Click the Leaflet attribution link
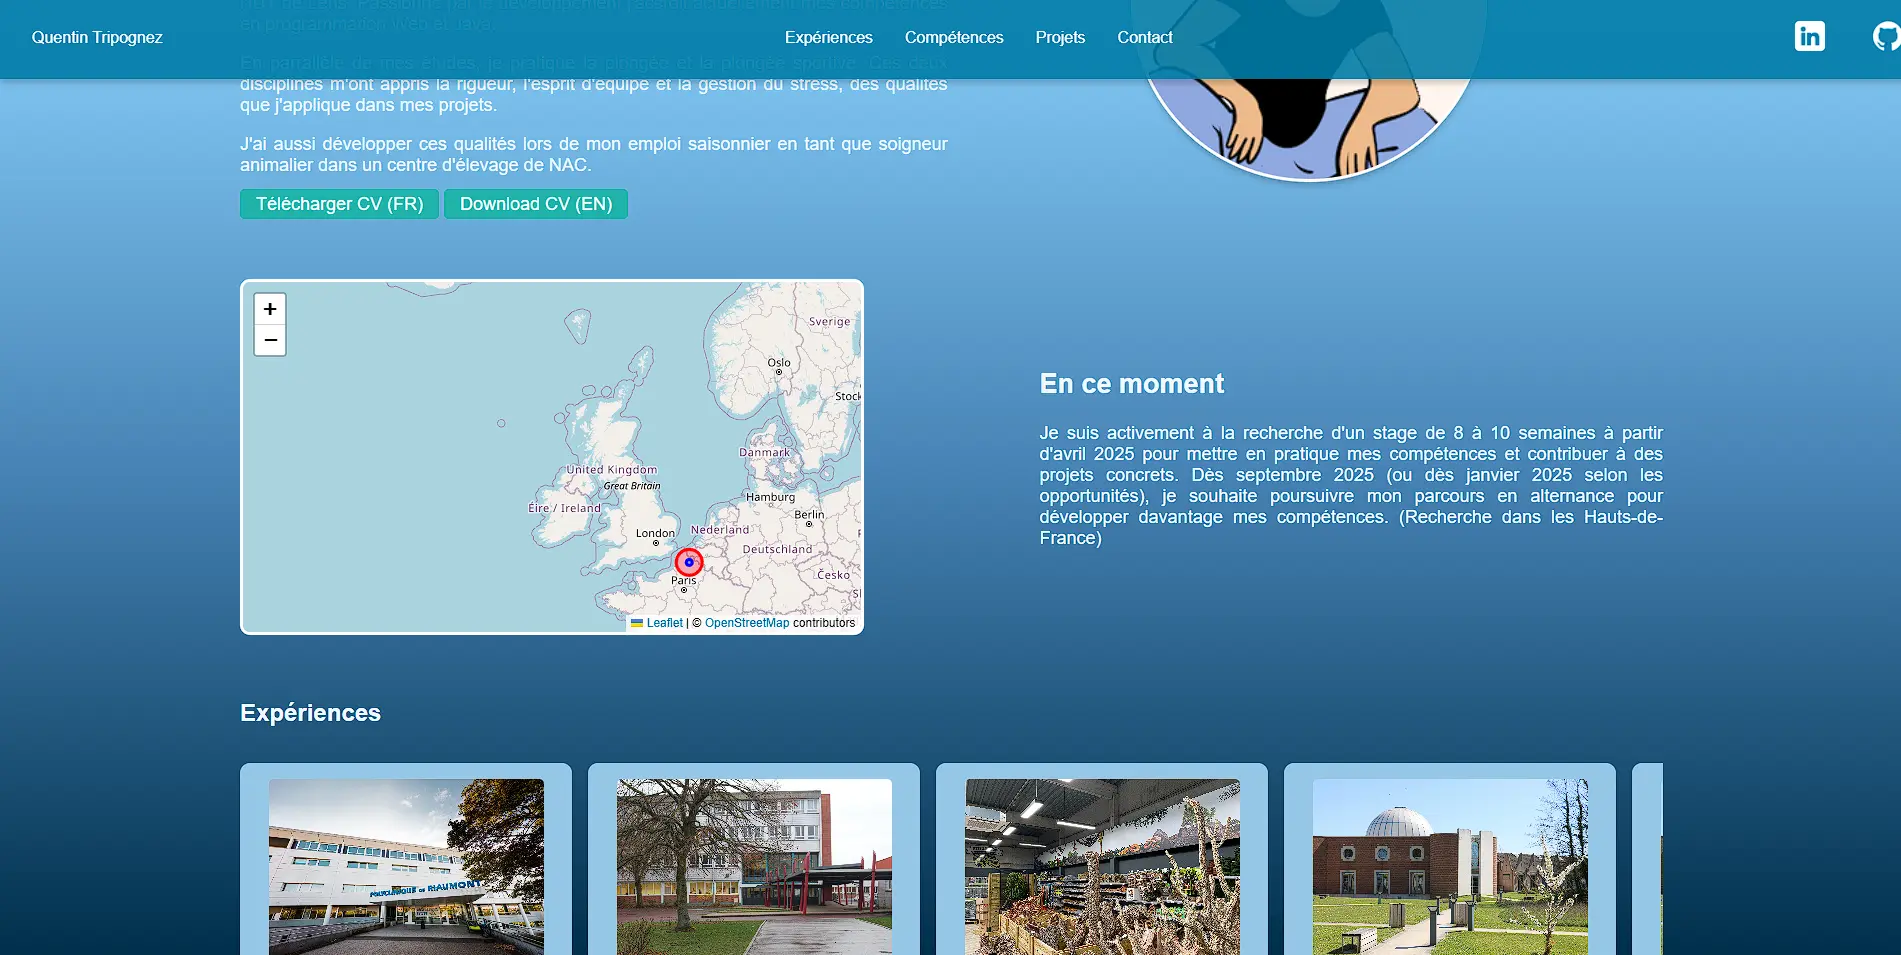 (664, 623)
